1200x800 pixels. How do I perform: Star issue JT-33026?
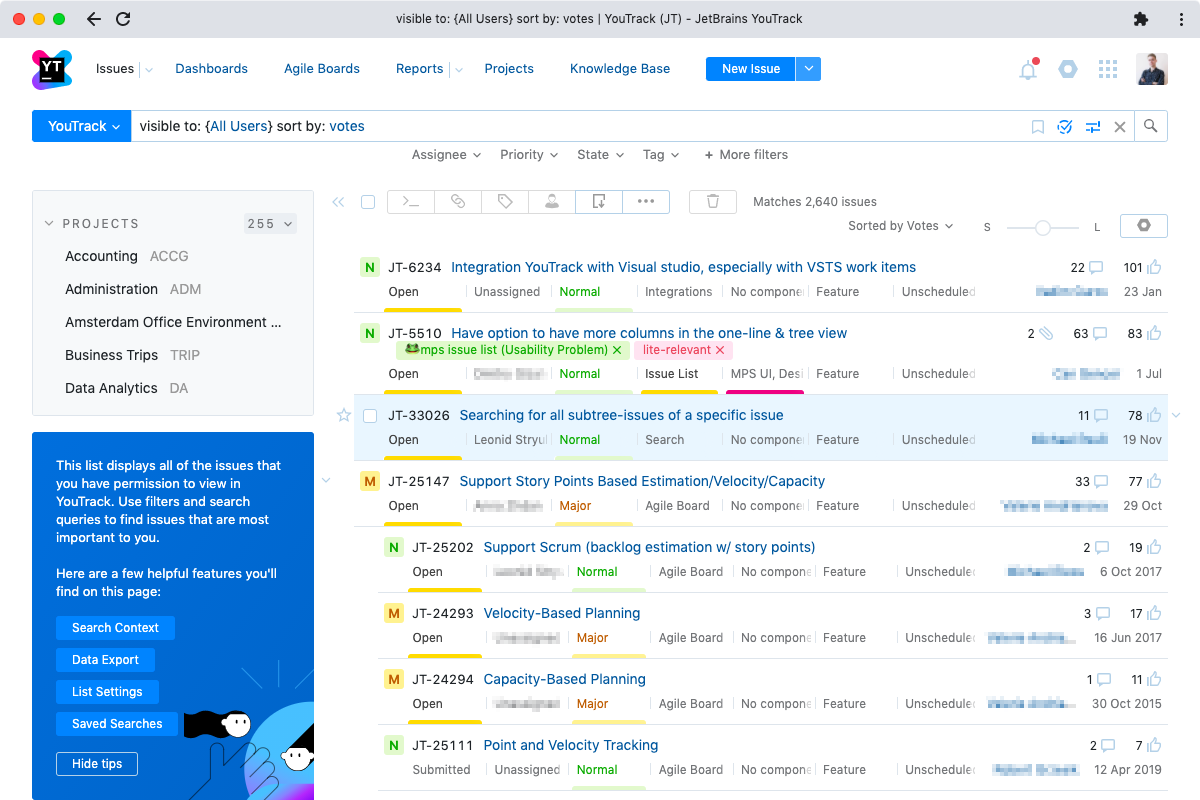coord(344,415)
